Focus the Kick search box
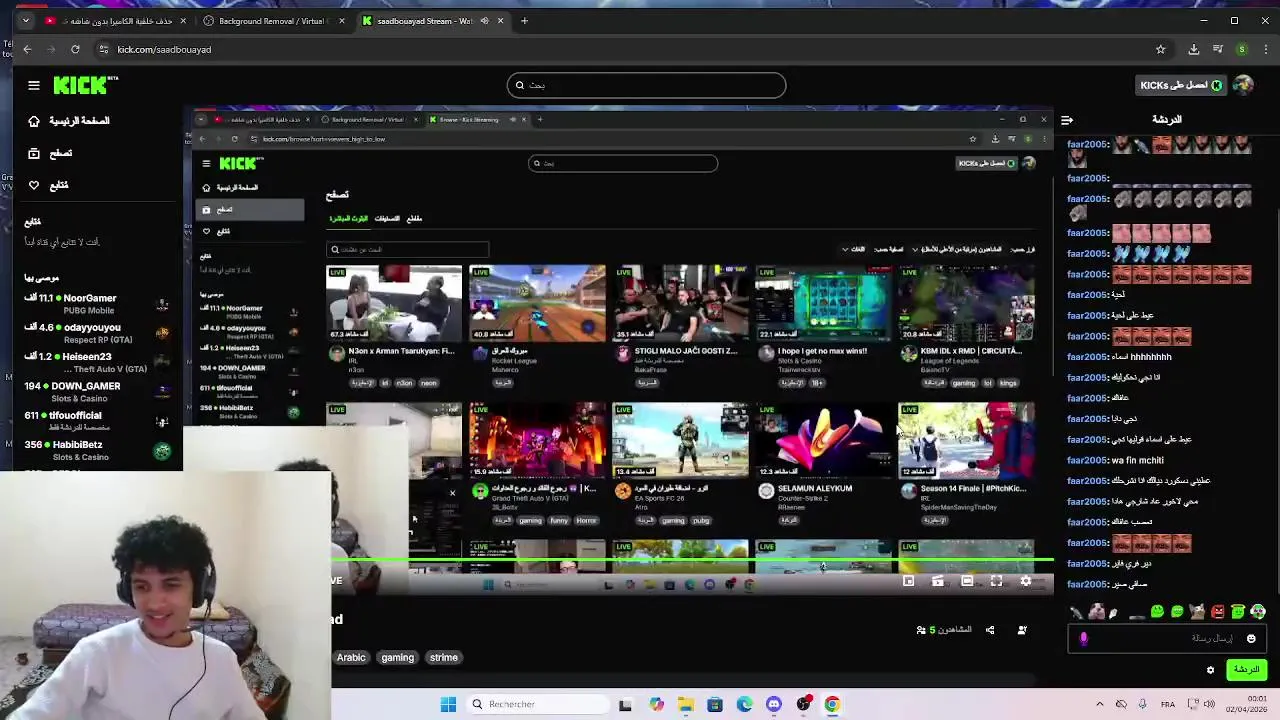The width and height of the screenshot is (1280, 720). (646, 85)
